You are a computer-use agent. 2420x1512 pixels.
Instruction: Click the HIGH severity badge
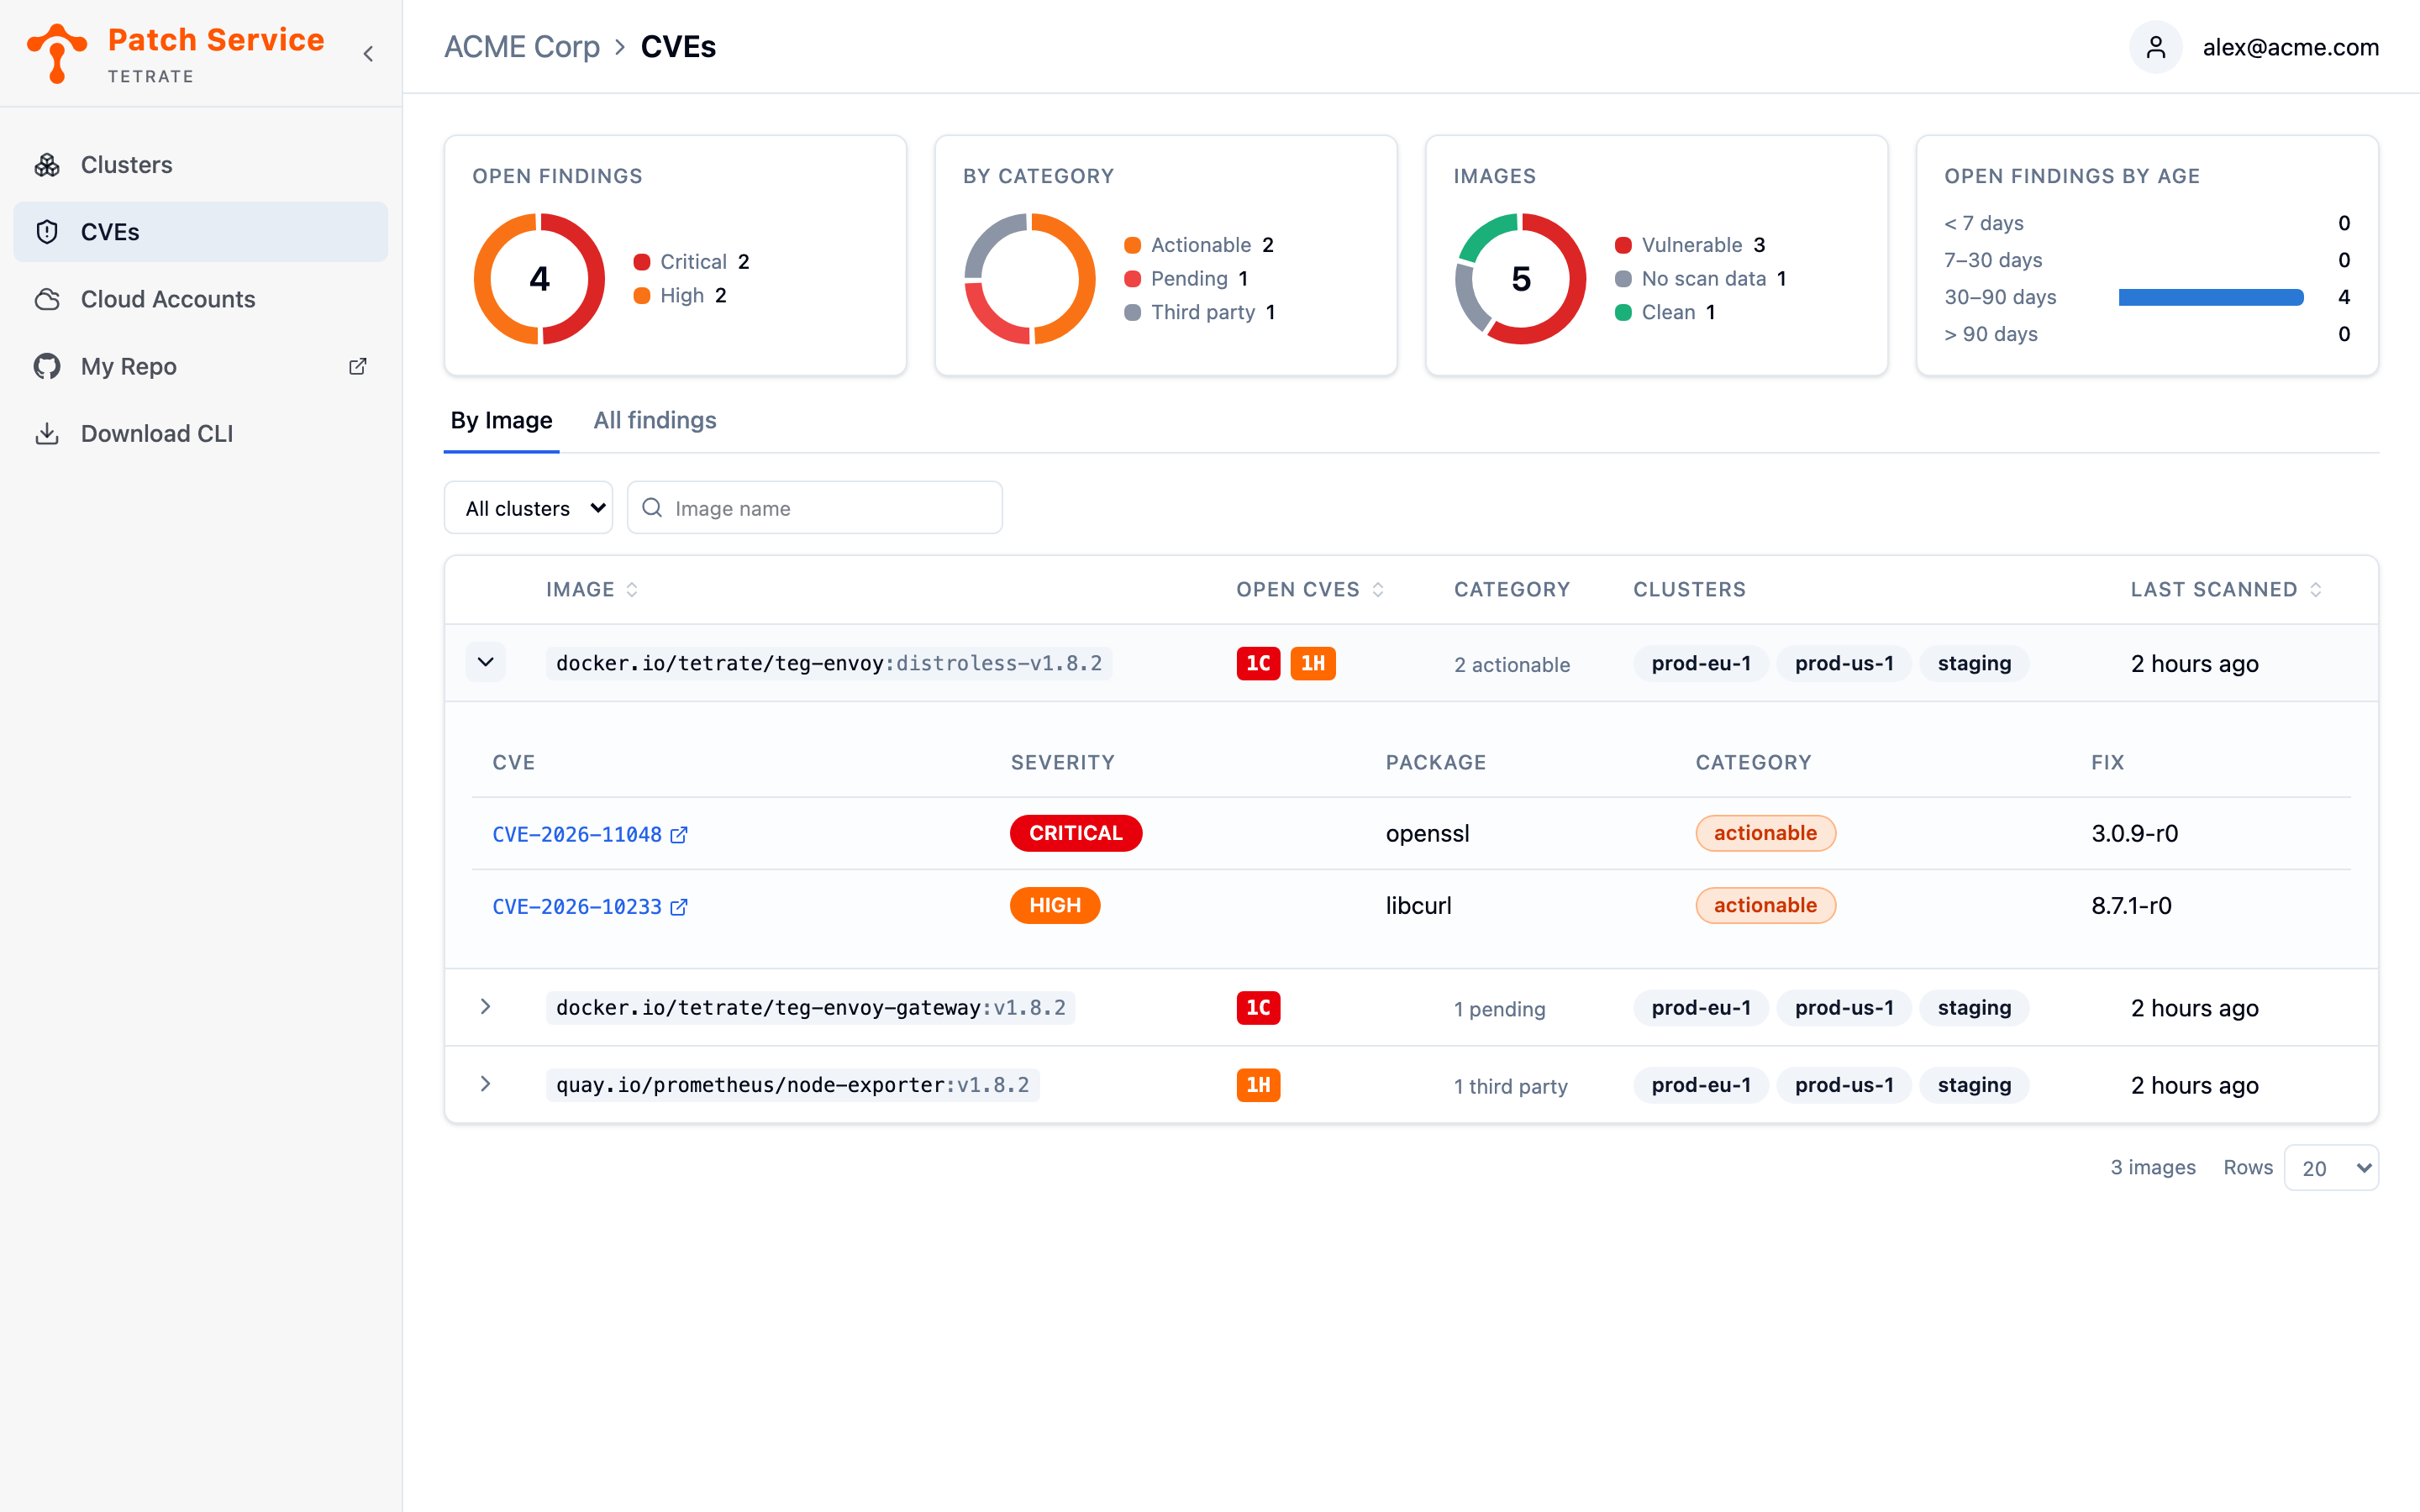[1055, 905]
